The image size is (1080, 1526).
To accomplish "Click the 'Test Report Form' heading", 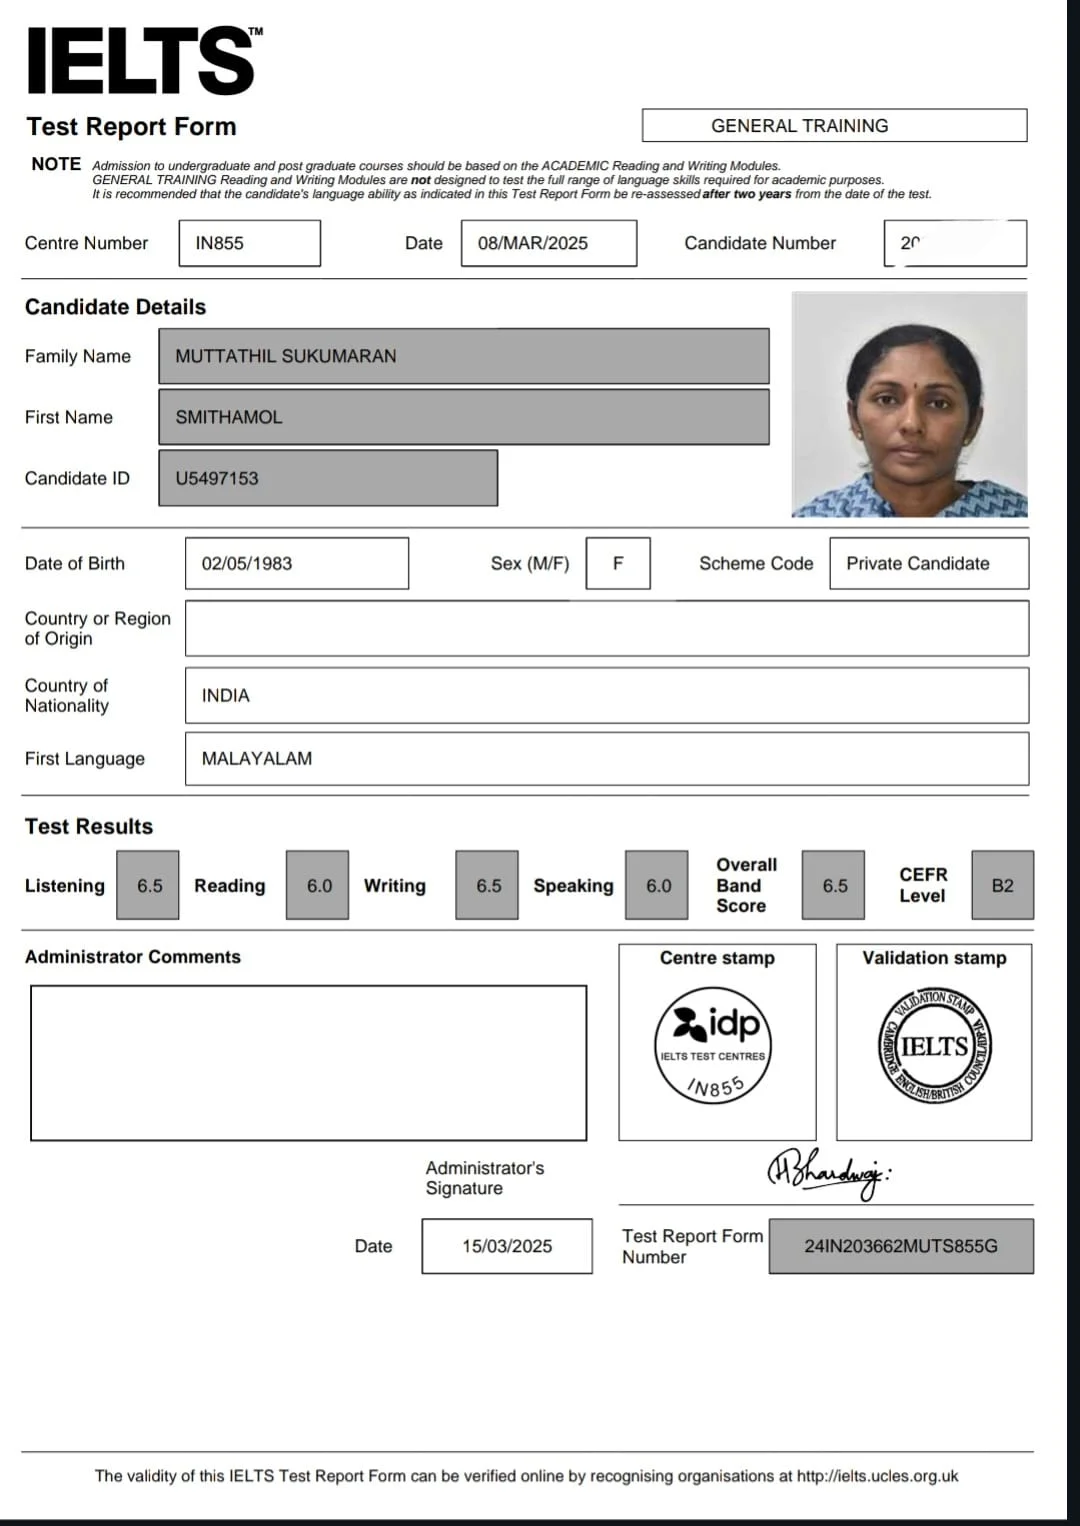I will click(131, 127).
